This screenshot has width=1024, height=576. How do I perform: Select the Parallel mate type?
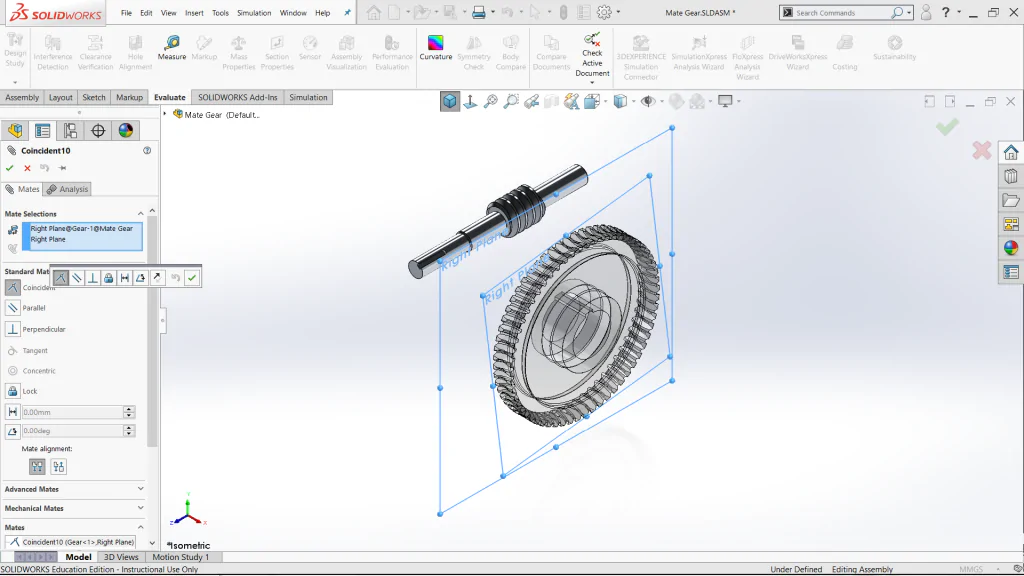(x=12, y=308)
